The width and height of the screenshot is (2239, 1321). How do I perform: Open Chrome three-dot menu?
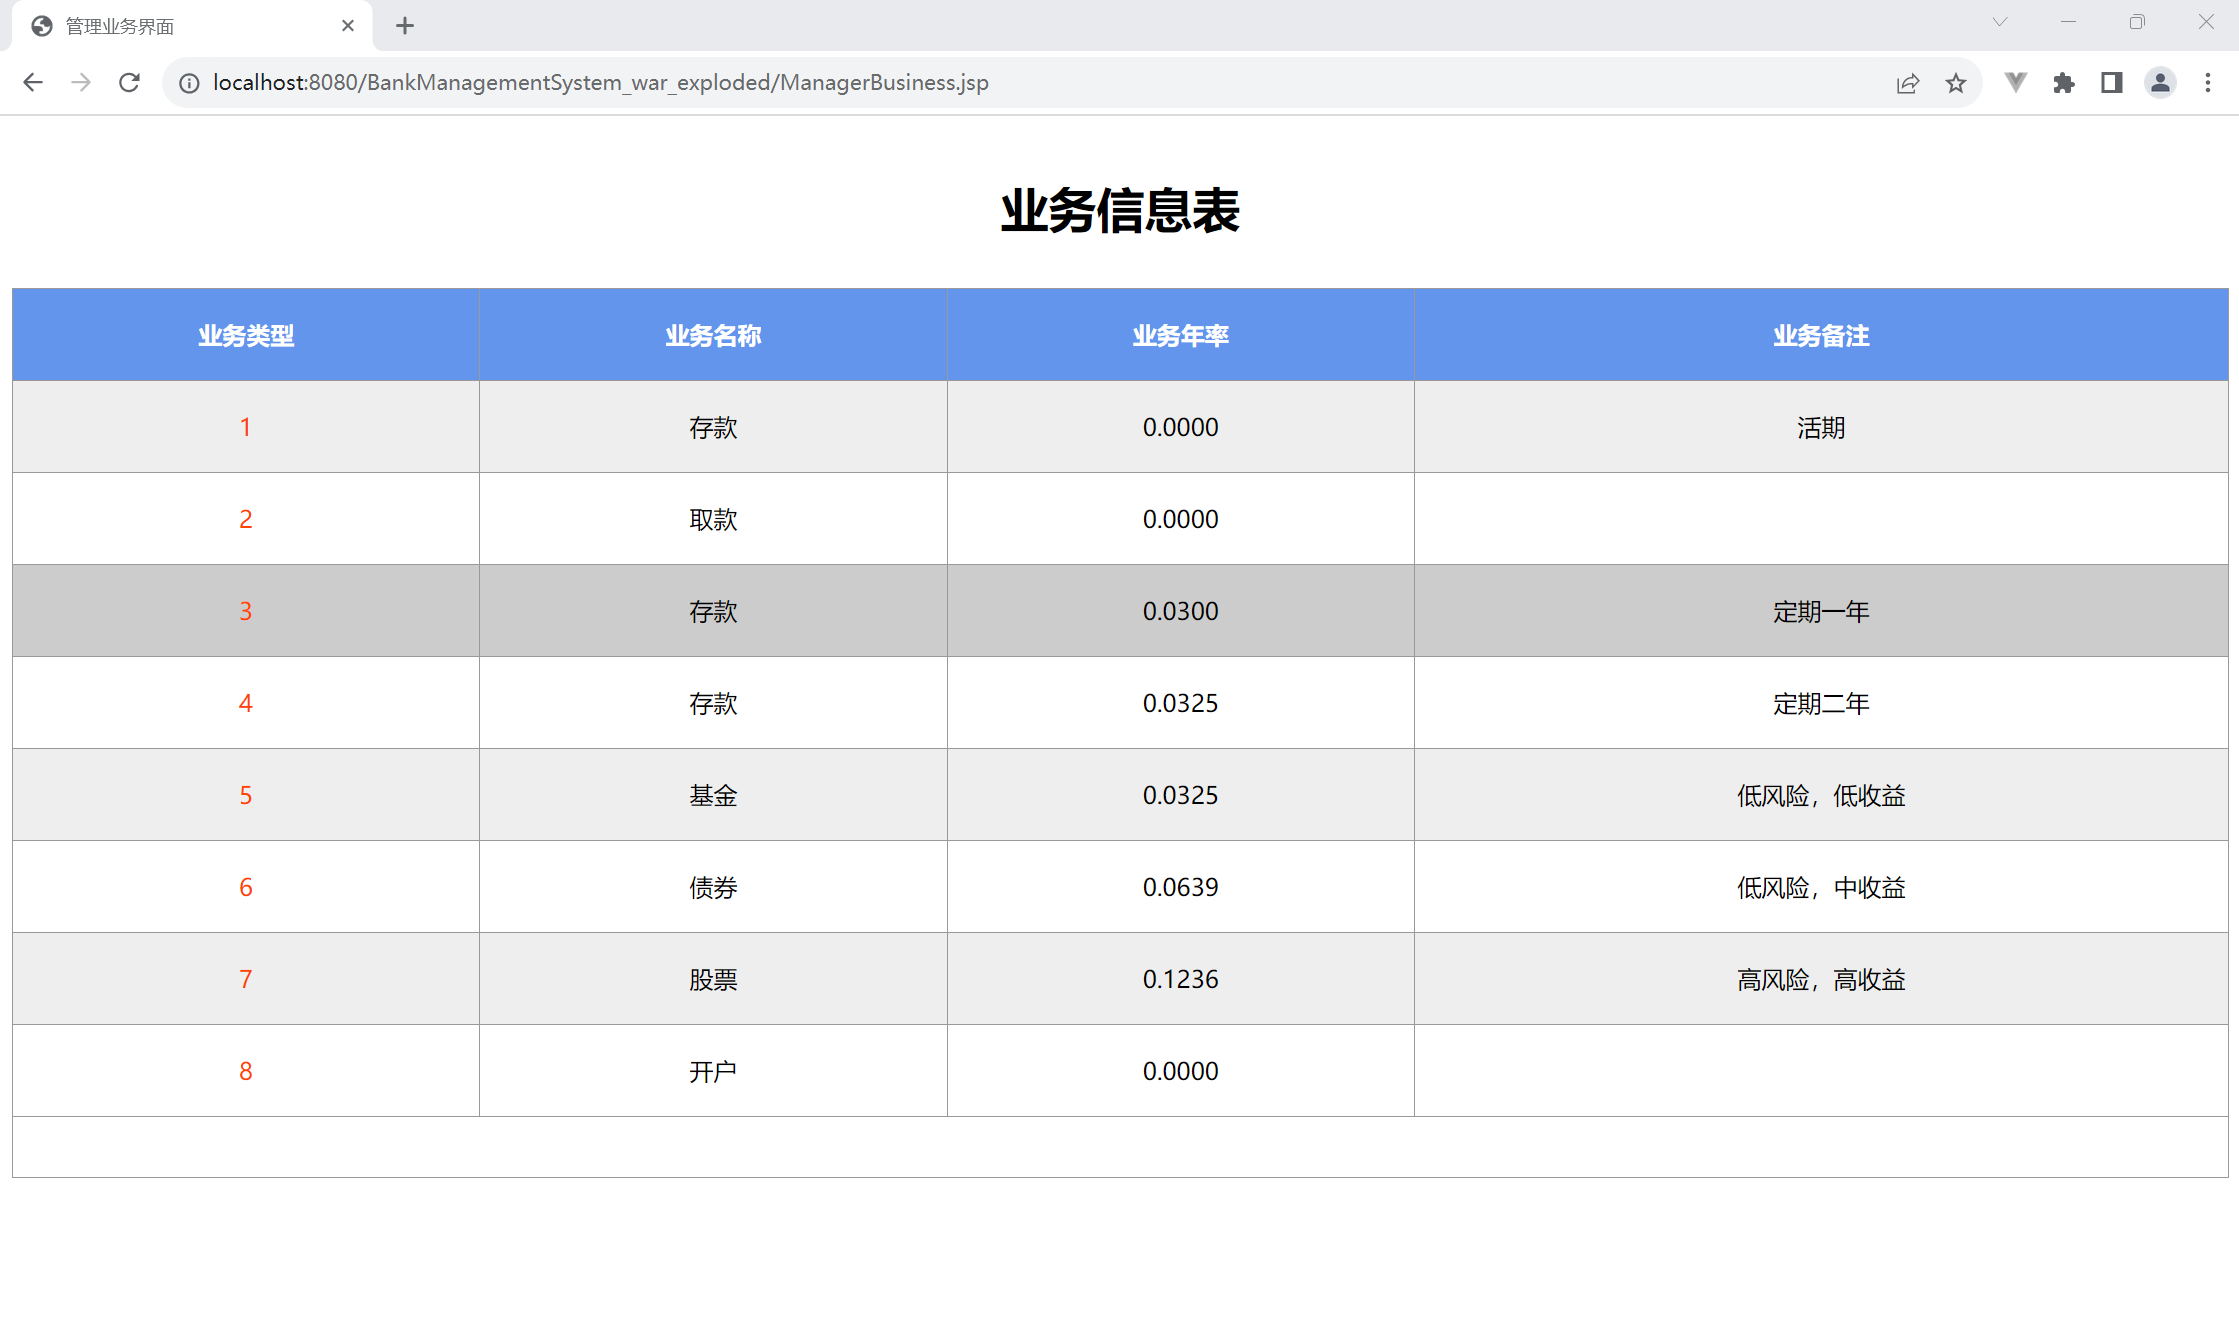pos(2208,83)
